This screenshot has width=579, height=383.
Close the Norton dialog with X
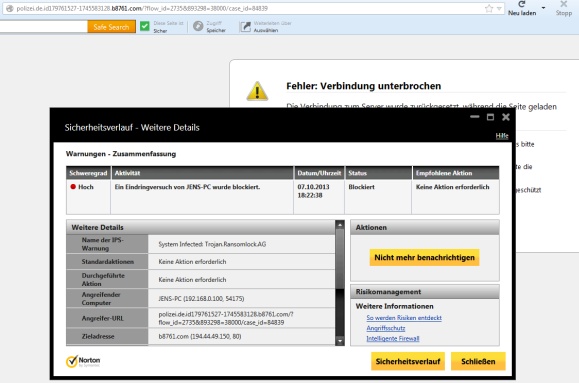506,117
